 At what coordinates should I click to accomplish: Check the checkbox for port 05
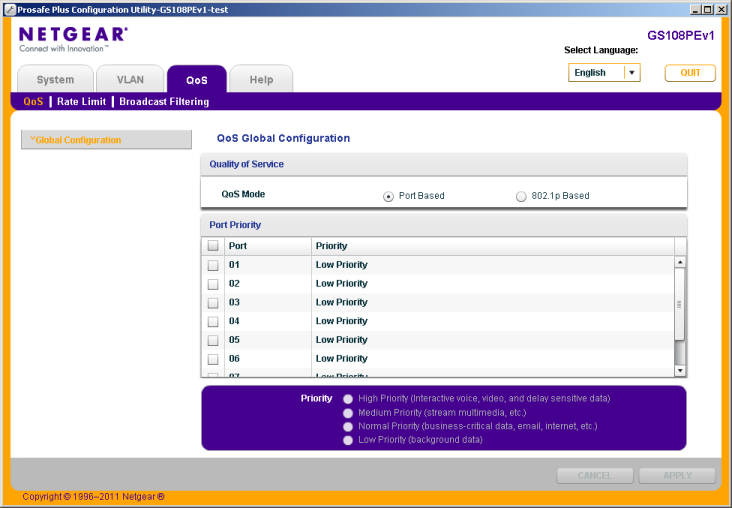click(x=213, y=340)
